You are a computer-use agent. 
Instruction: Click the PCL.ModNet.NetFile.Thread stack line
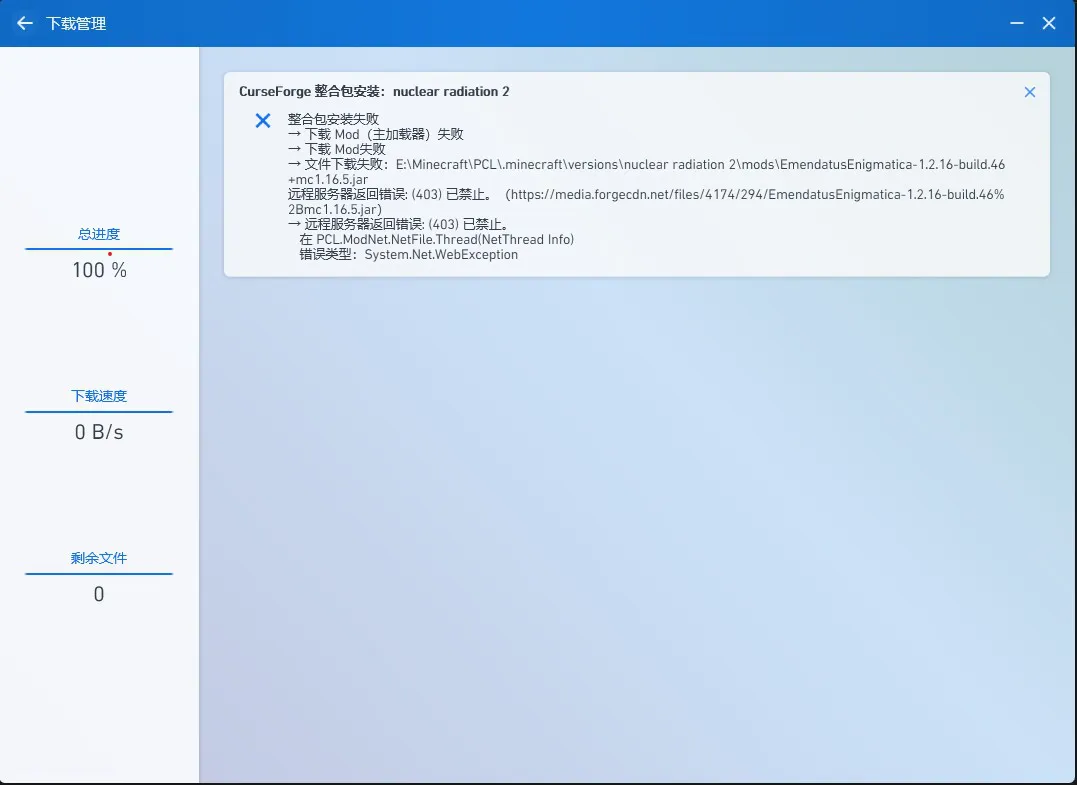(437, 240)
